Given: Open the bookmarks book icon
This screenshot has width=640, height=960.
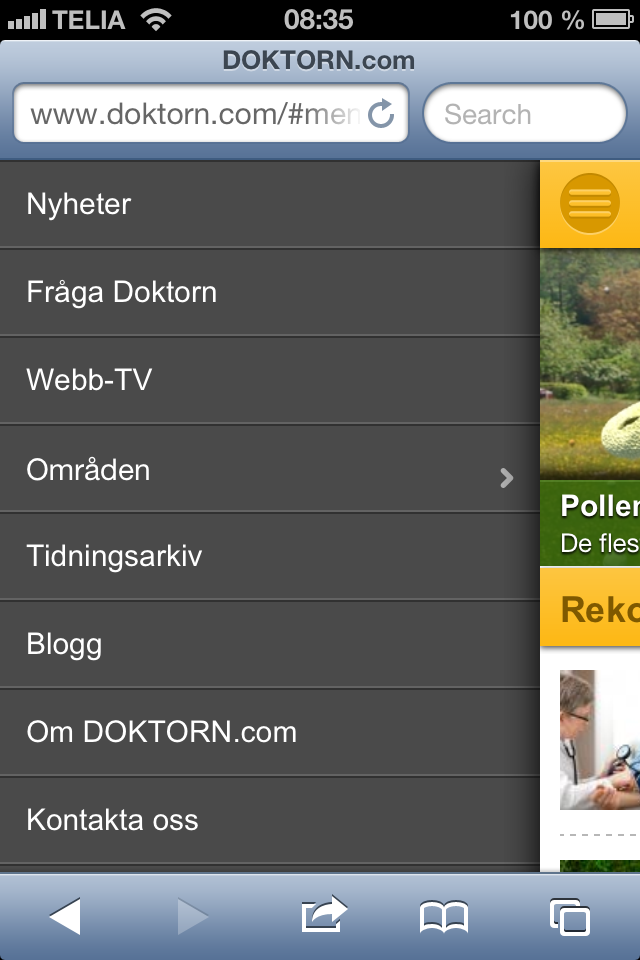Looking at the screenshot, I should click(x=444, y=916).
